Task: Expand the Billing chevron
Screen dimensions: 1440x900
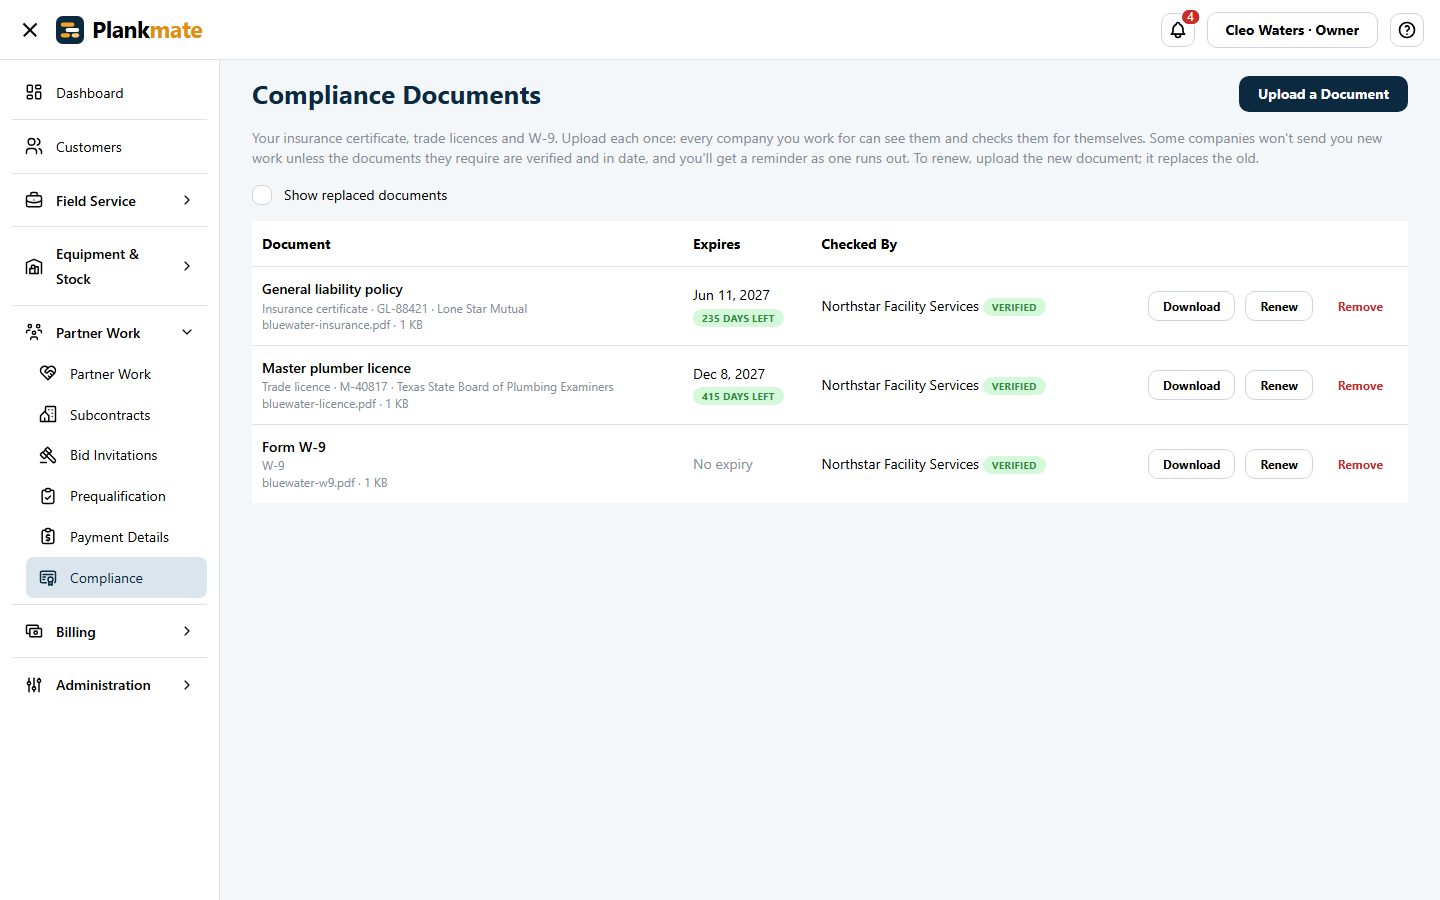Action: [187, 632]
